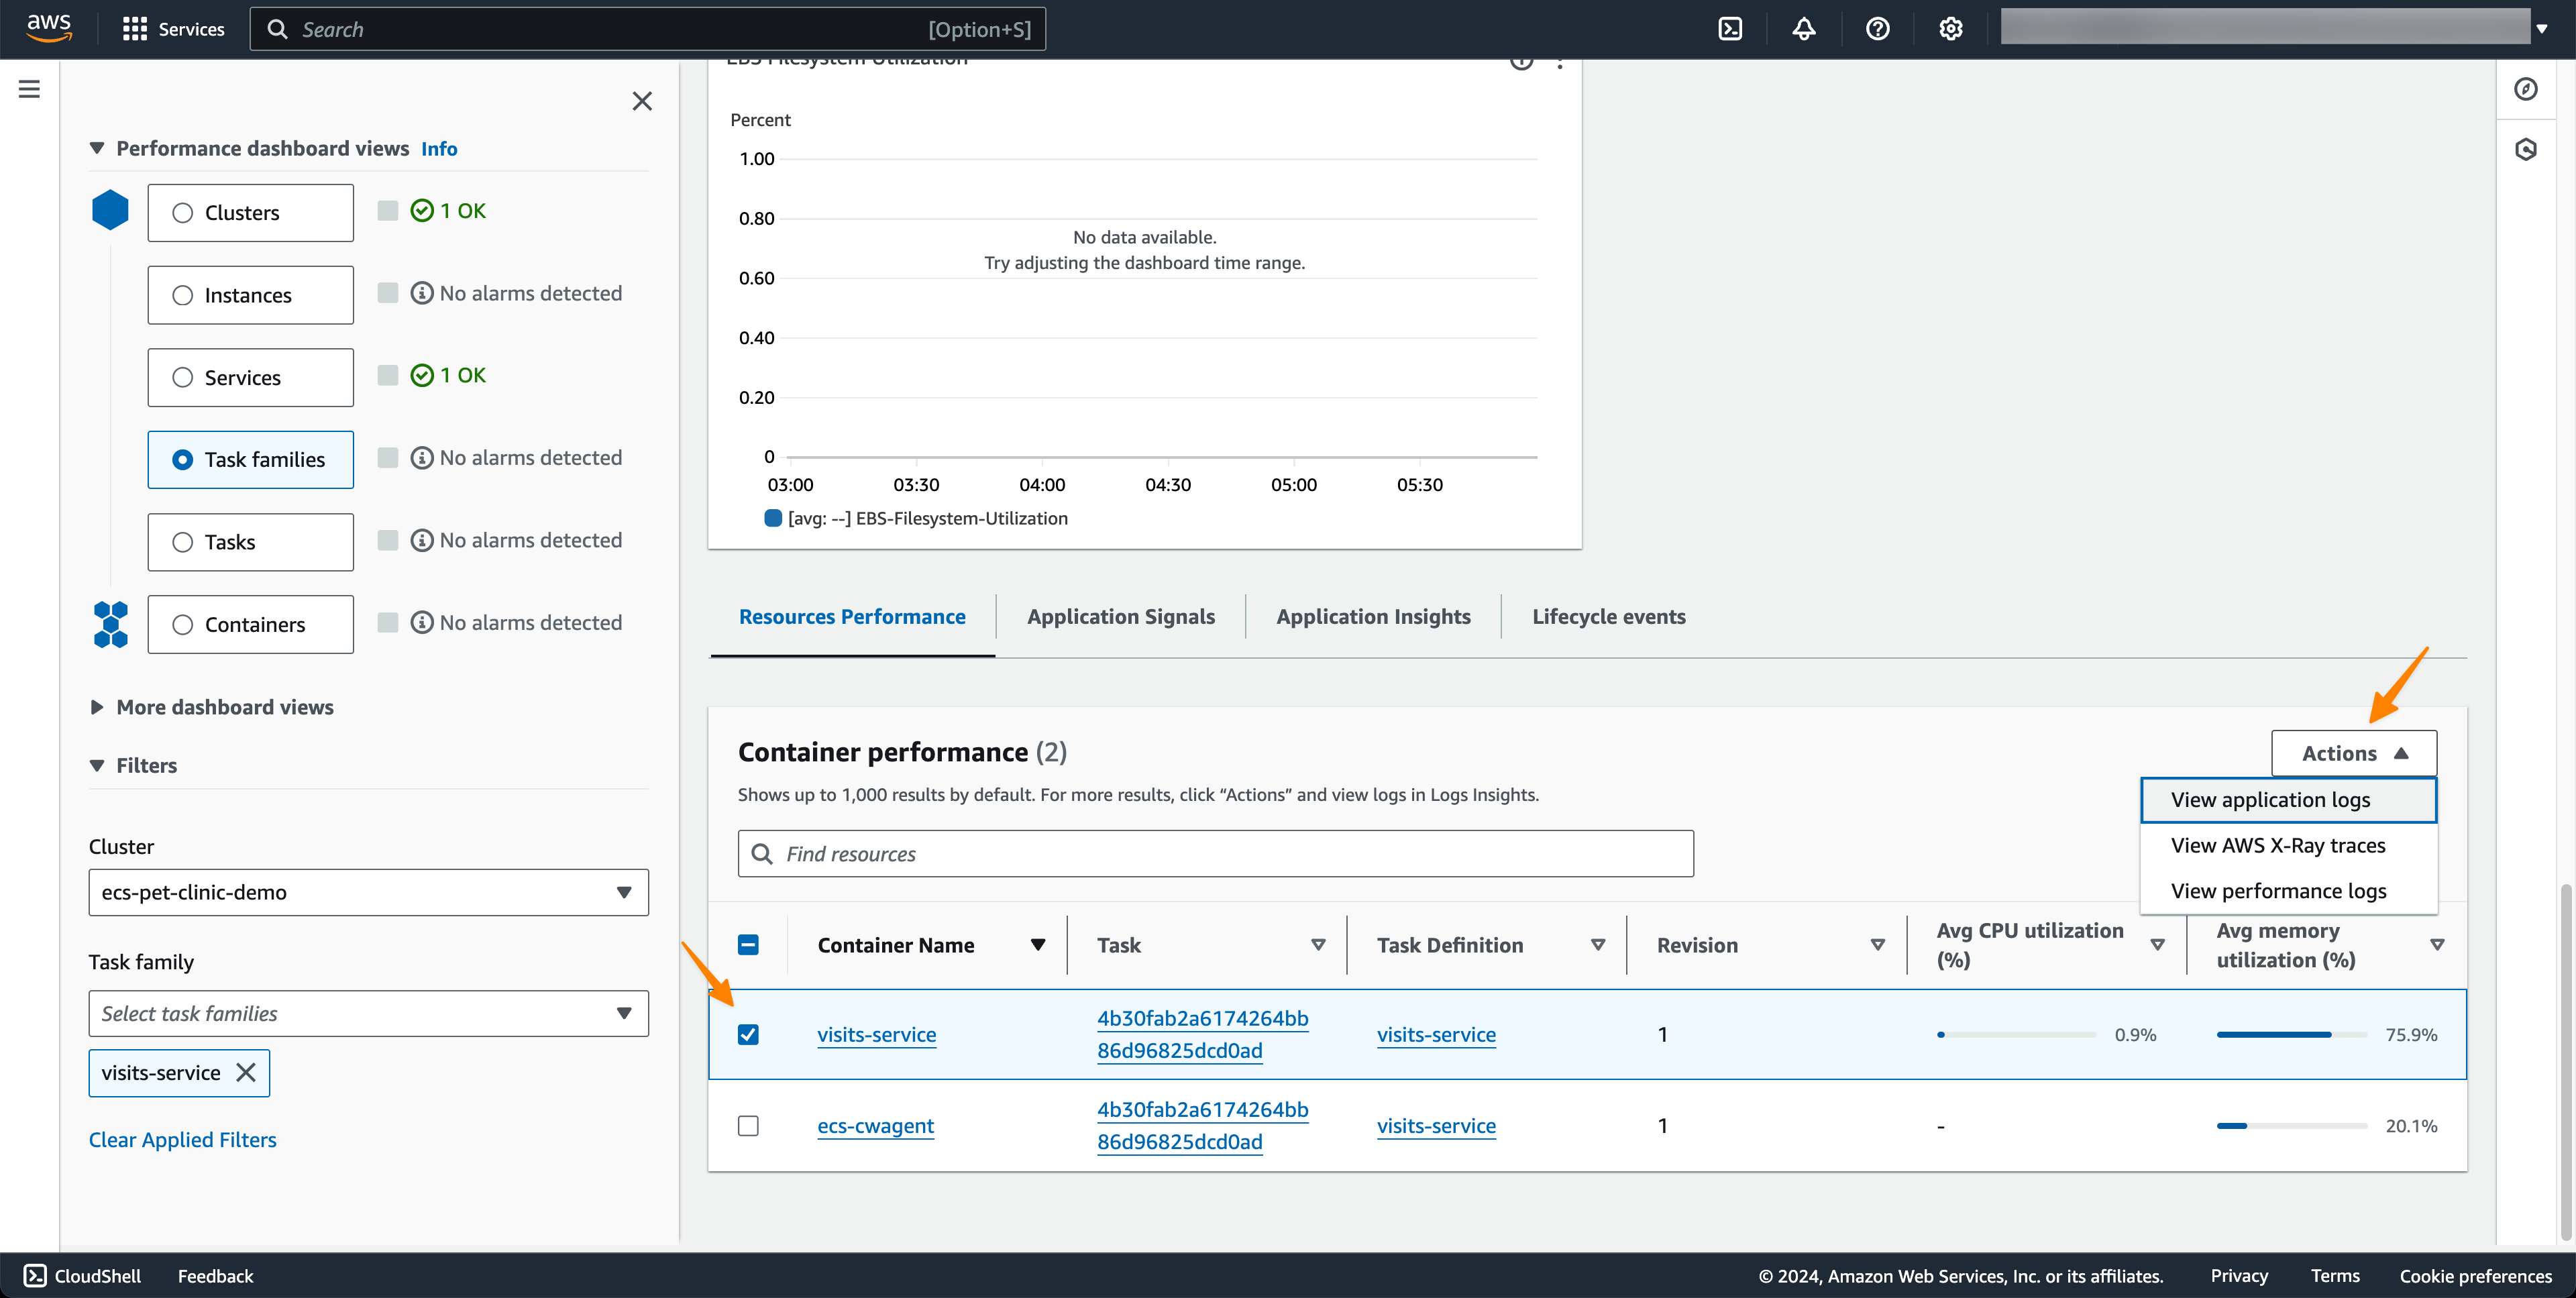The image size is (2576, 1298).
Task: Open the Select task families dropdown
Action: coord(368,1013)
